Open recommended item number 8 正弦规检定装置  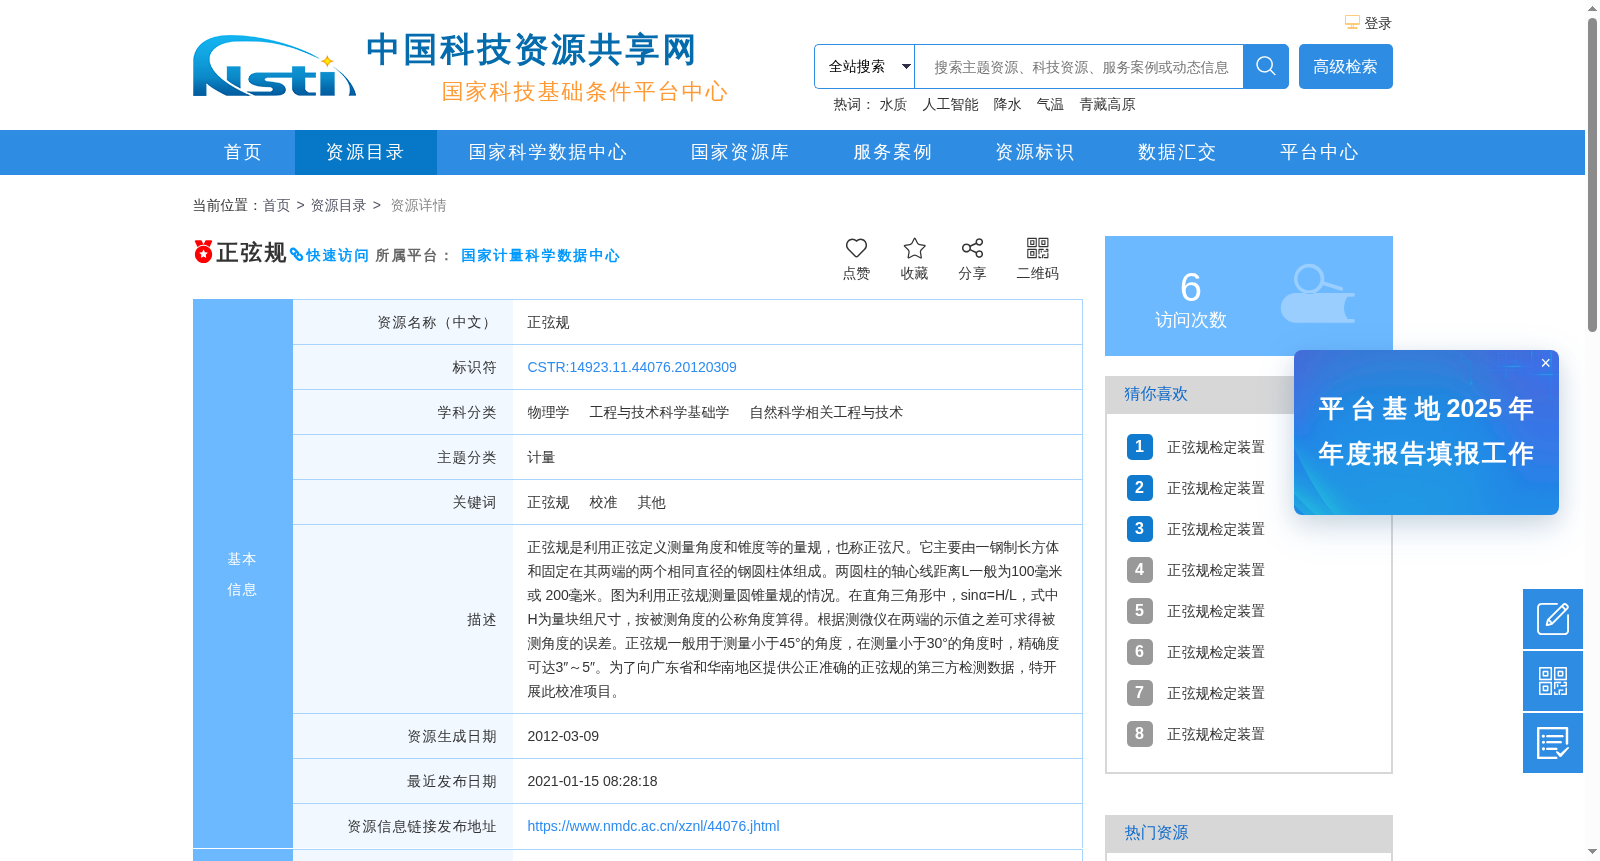click(x=1216, y=734)
